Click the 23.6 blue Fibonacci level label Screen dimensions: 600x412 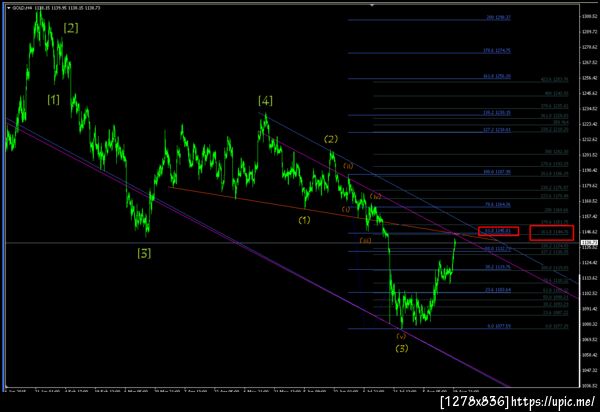click(x=498, y=290)
